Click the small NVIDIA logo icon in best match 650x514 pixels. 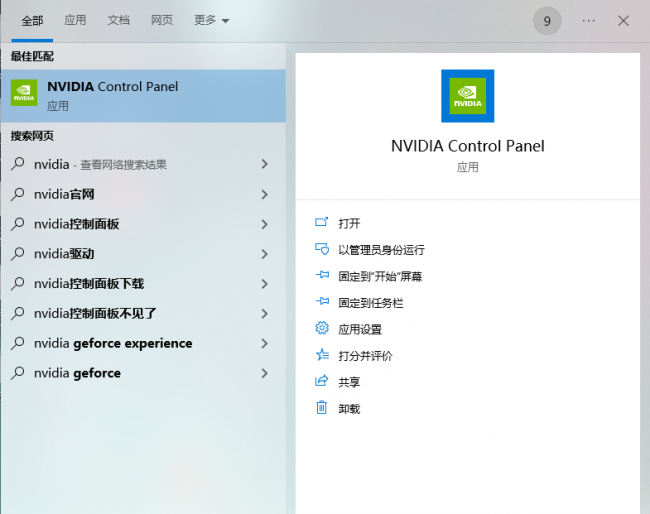click(24, 93)
